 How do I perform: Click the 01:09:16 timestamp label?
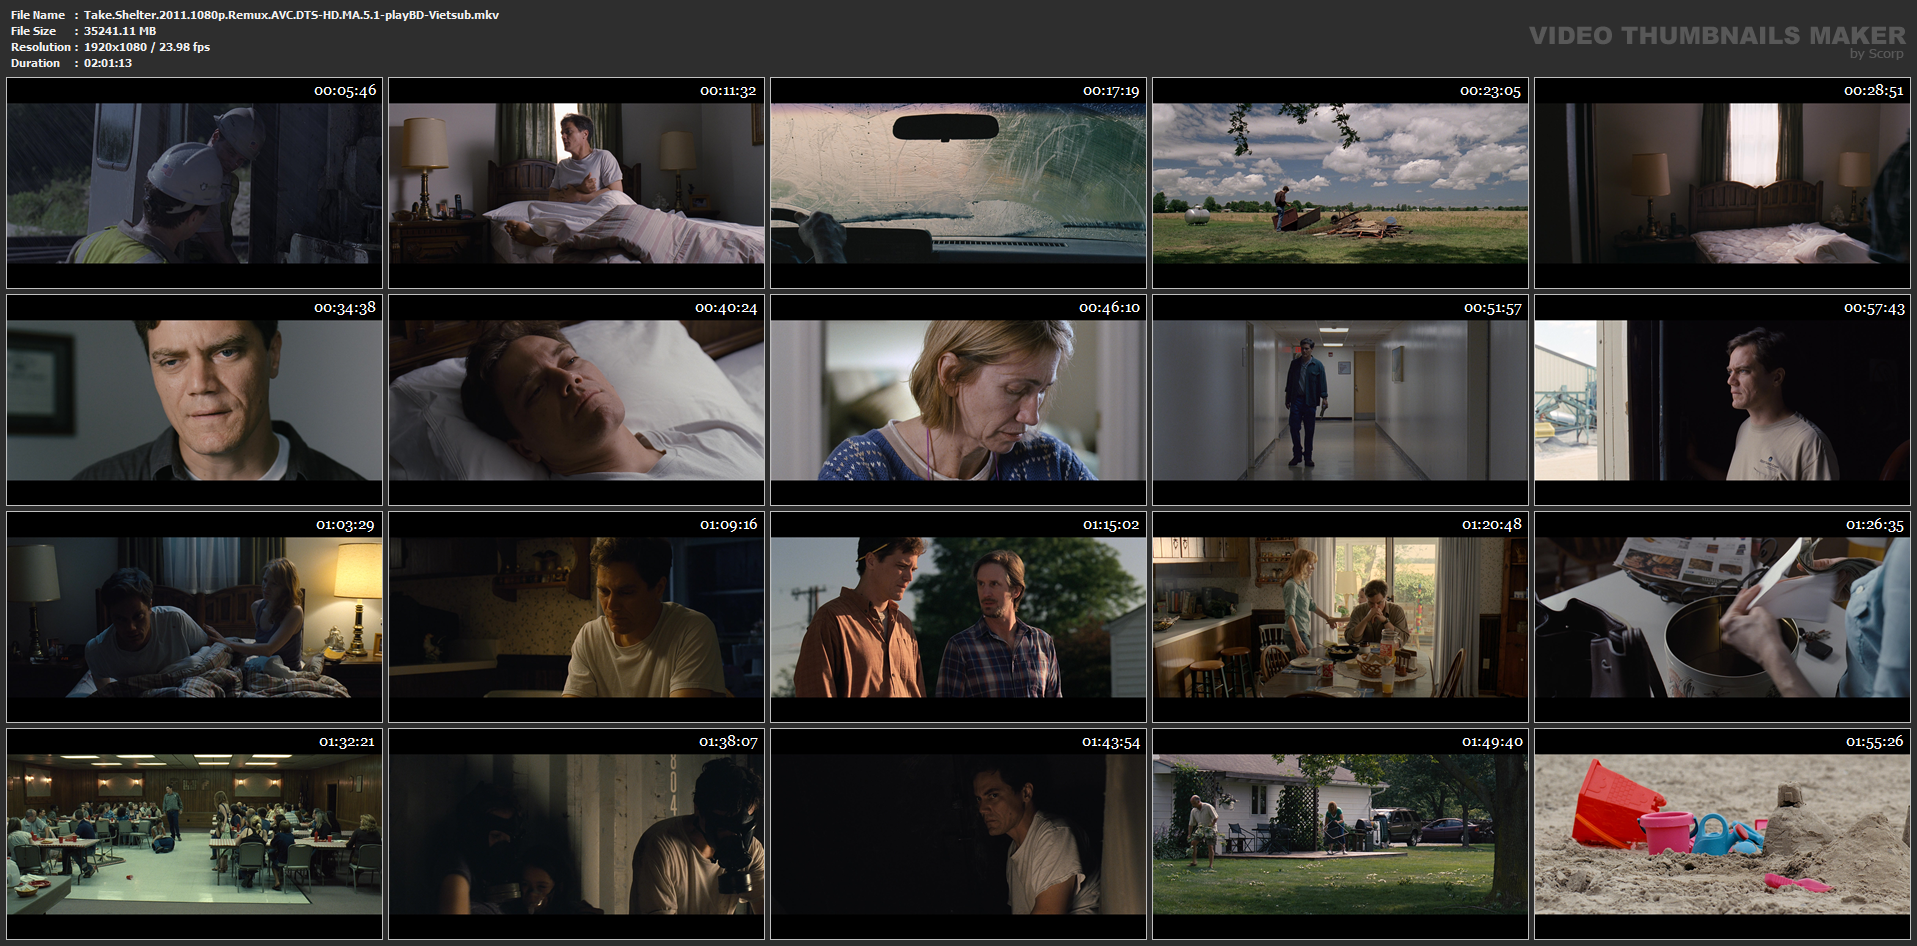728,525
